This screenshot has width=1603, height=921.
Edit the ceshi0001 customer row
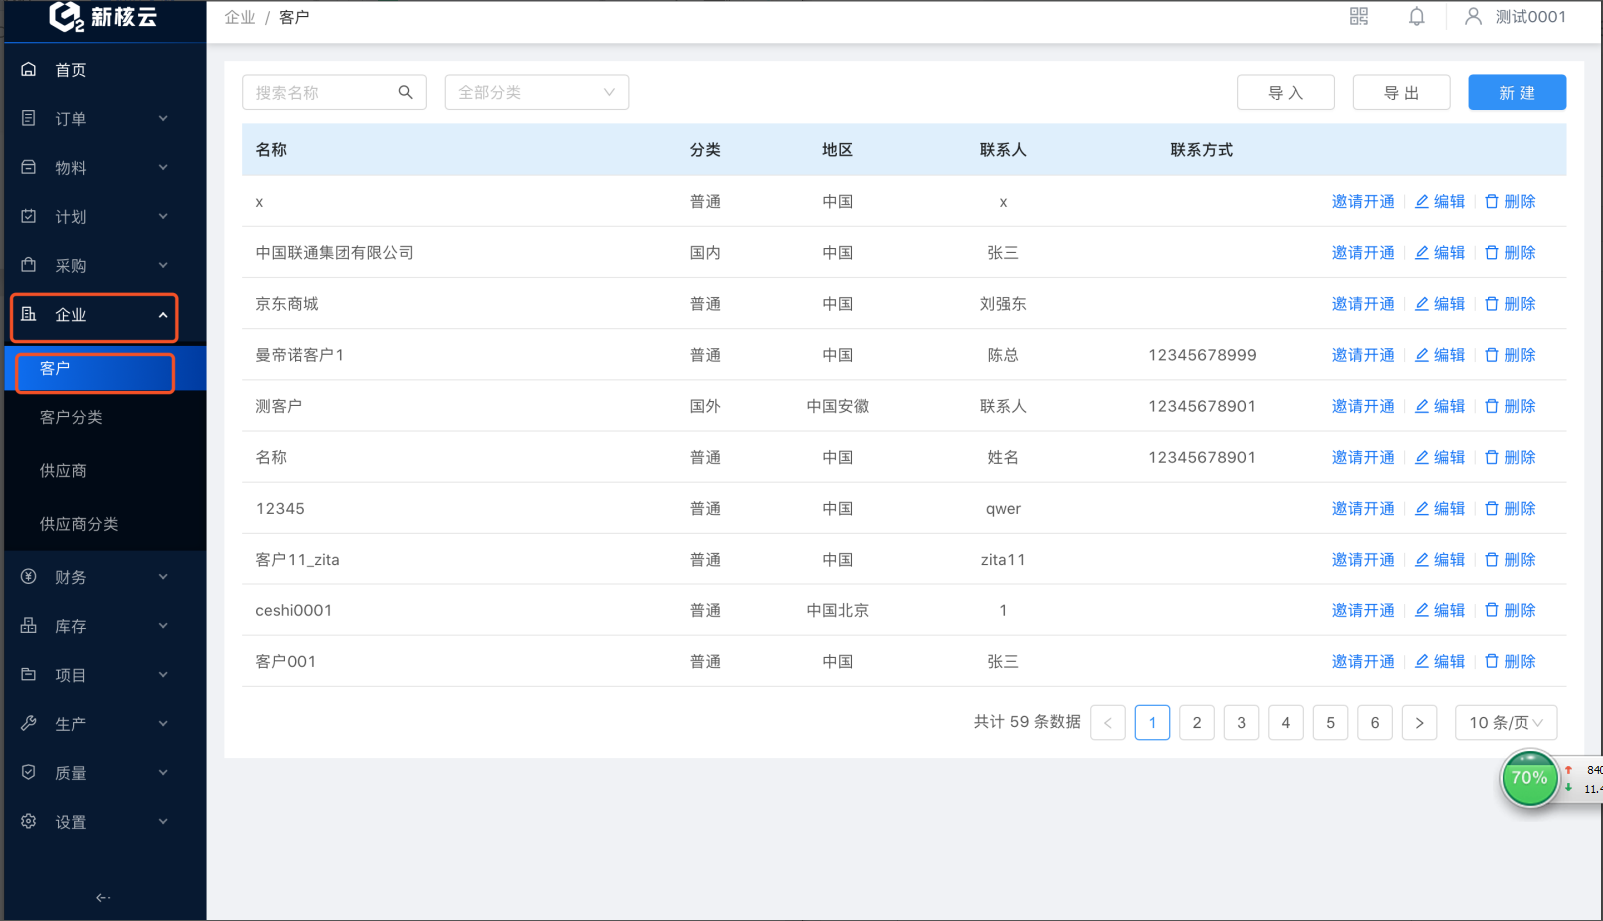coord(1440,610)
